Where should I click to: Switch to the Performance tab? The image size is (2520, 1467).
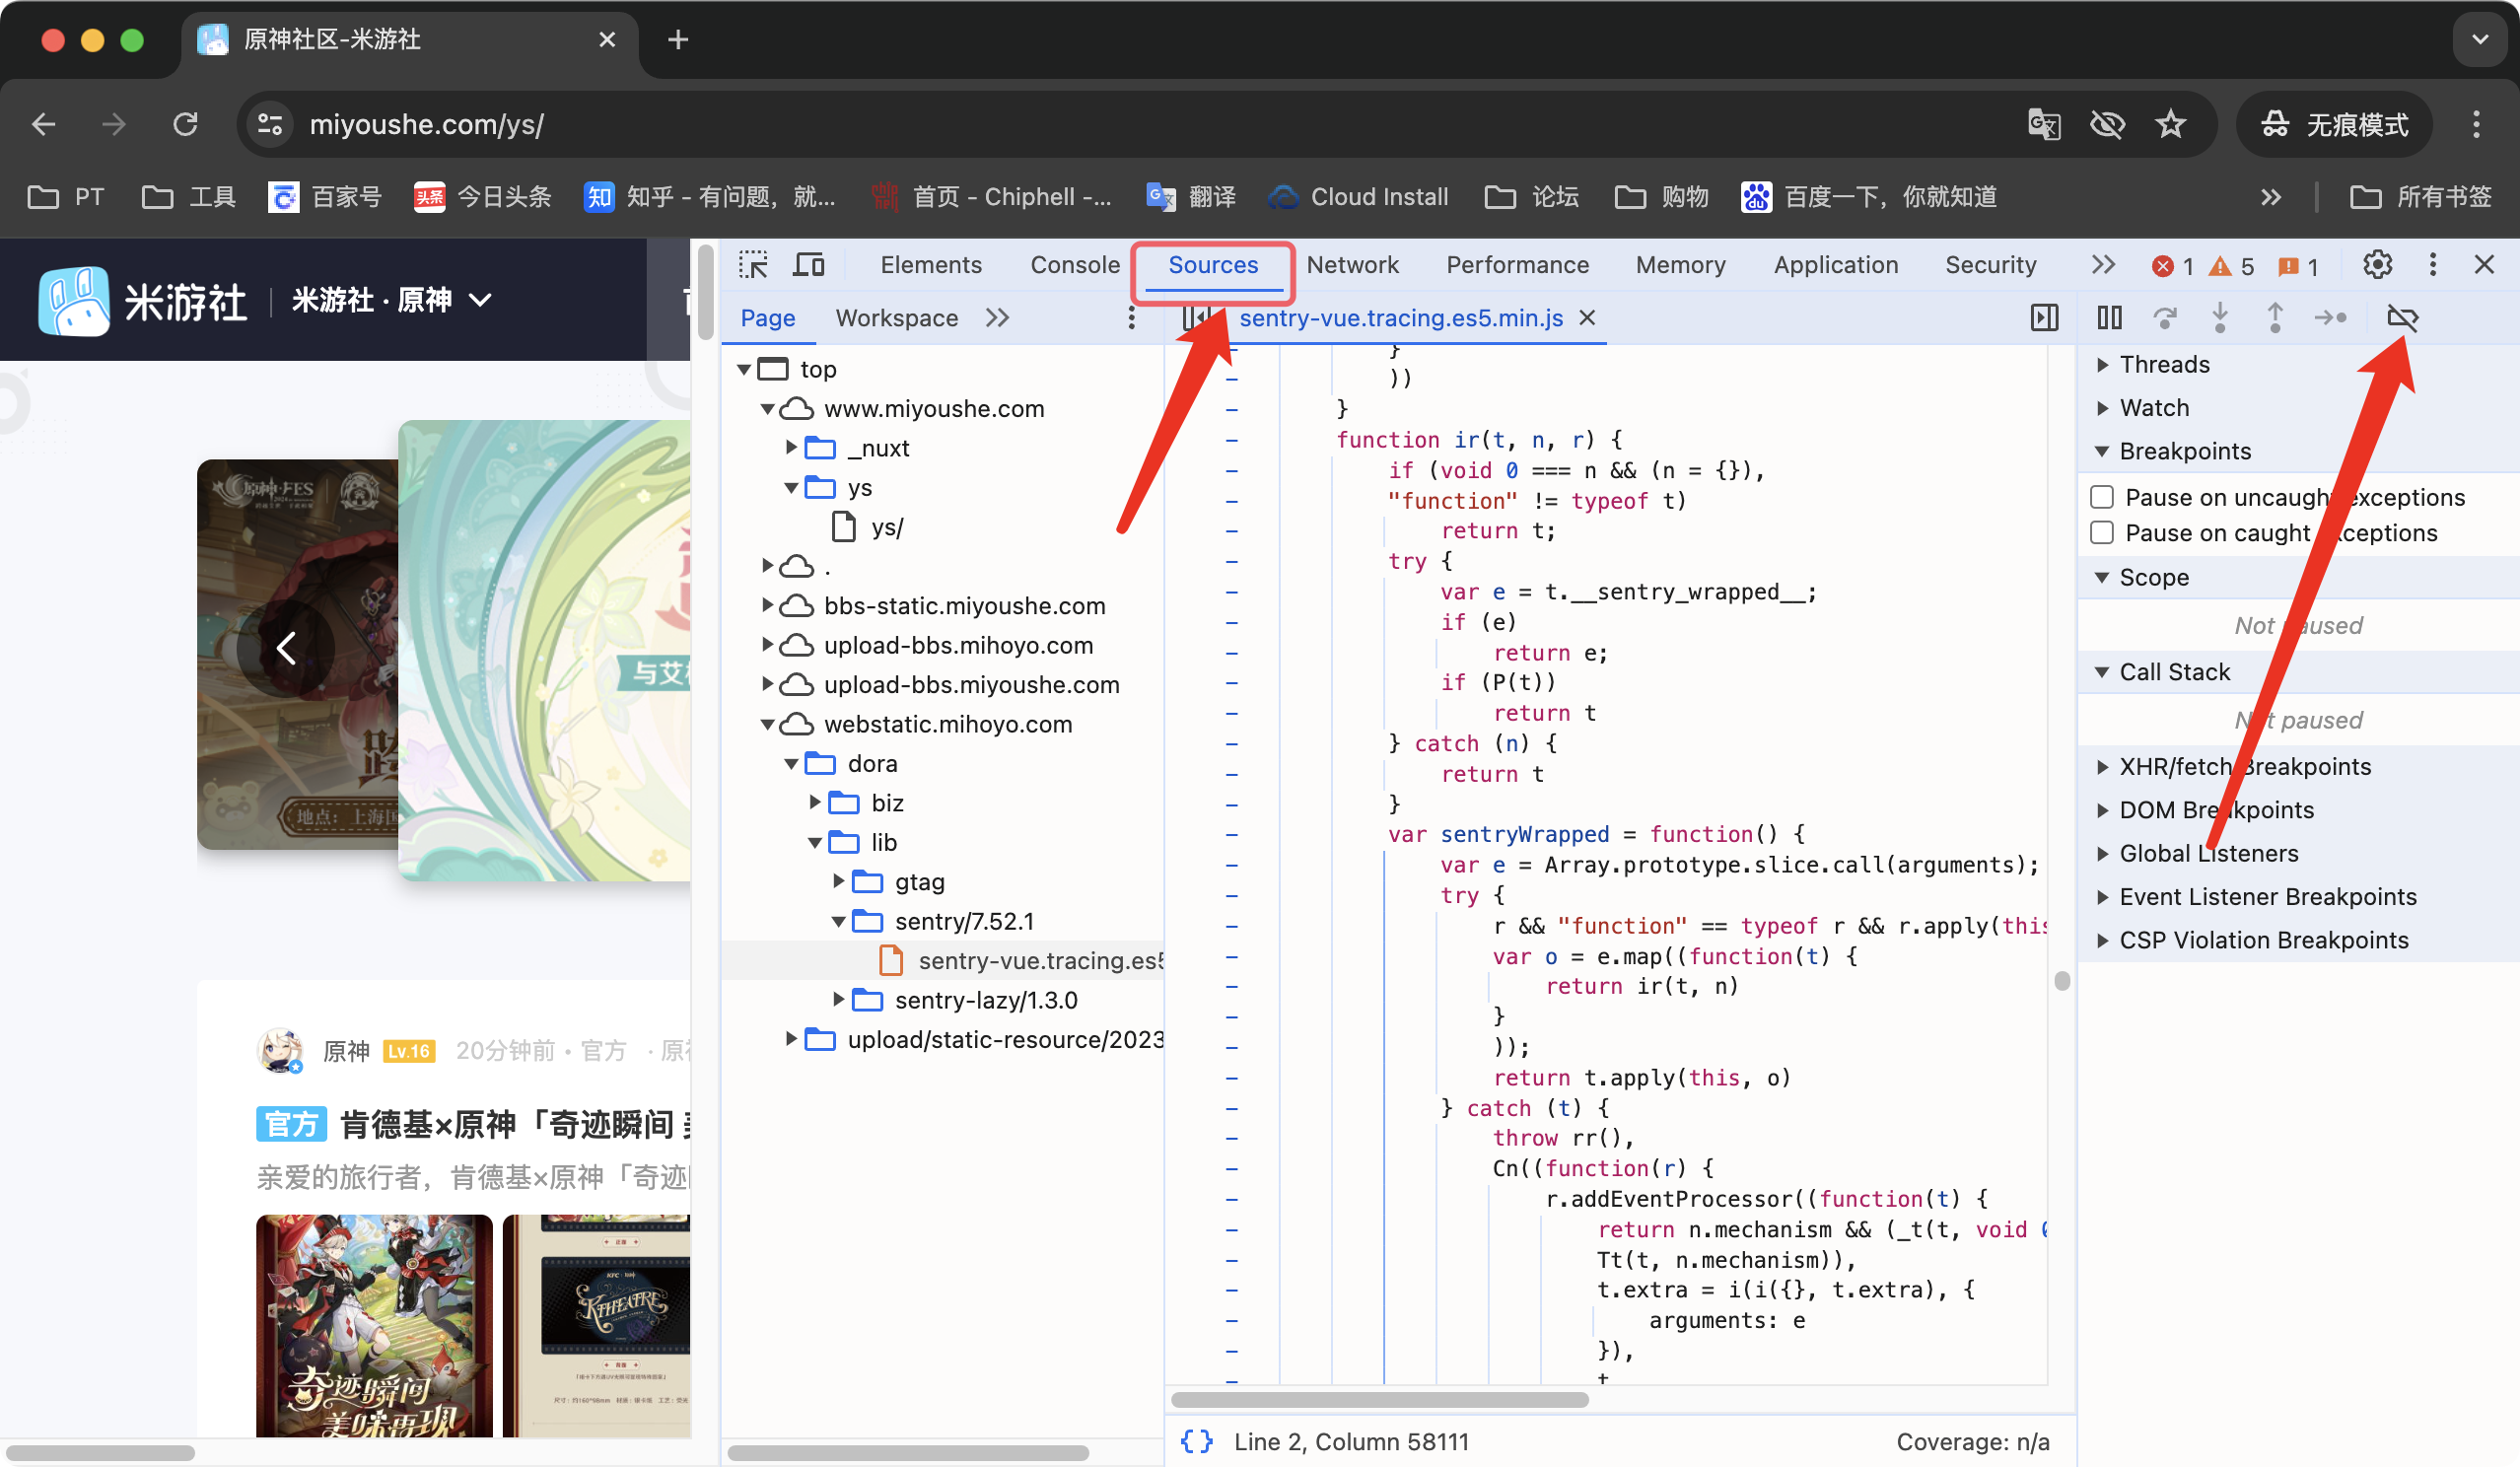1517,265
